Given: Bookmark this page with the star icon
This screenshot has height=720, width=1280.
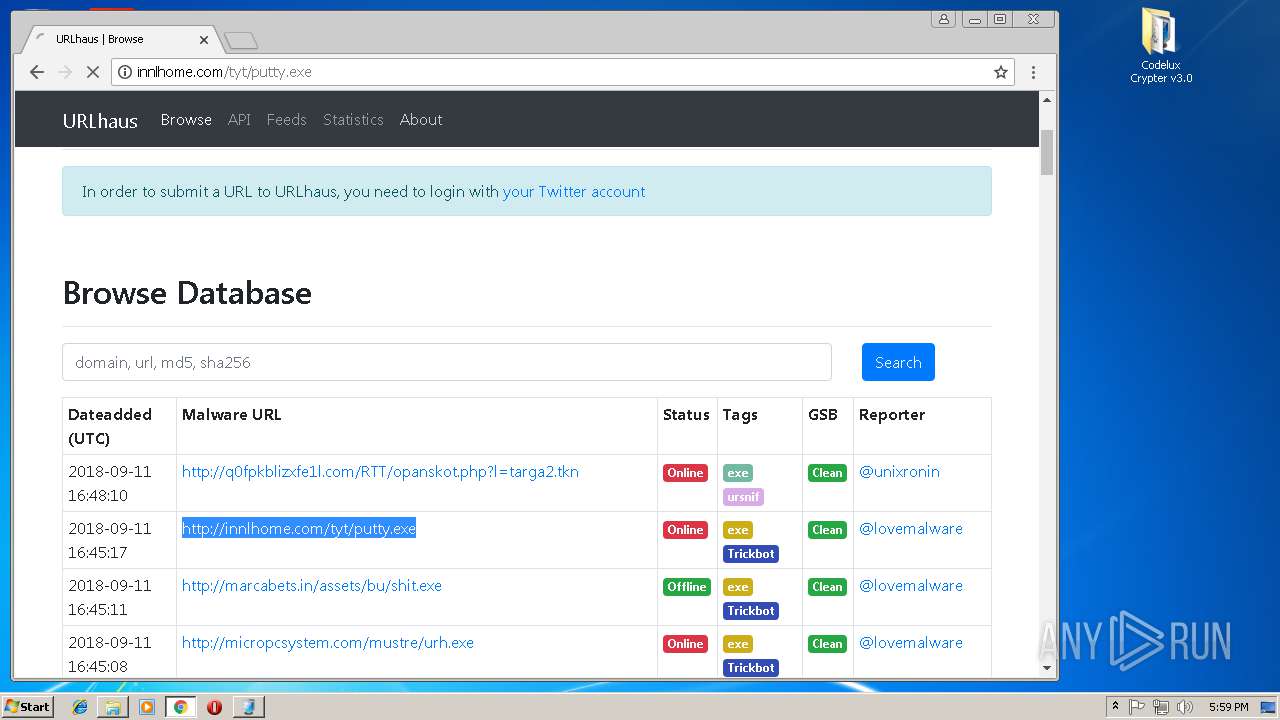Looking at the screenshot, I should (x=1000, y=72).
